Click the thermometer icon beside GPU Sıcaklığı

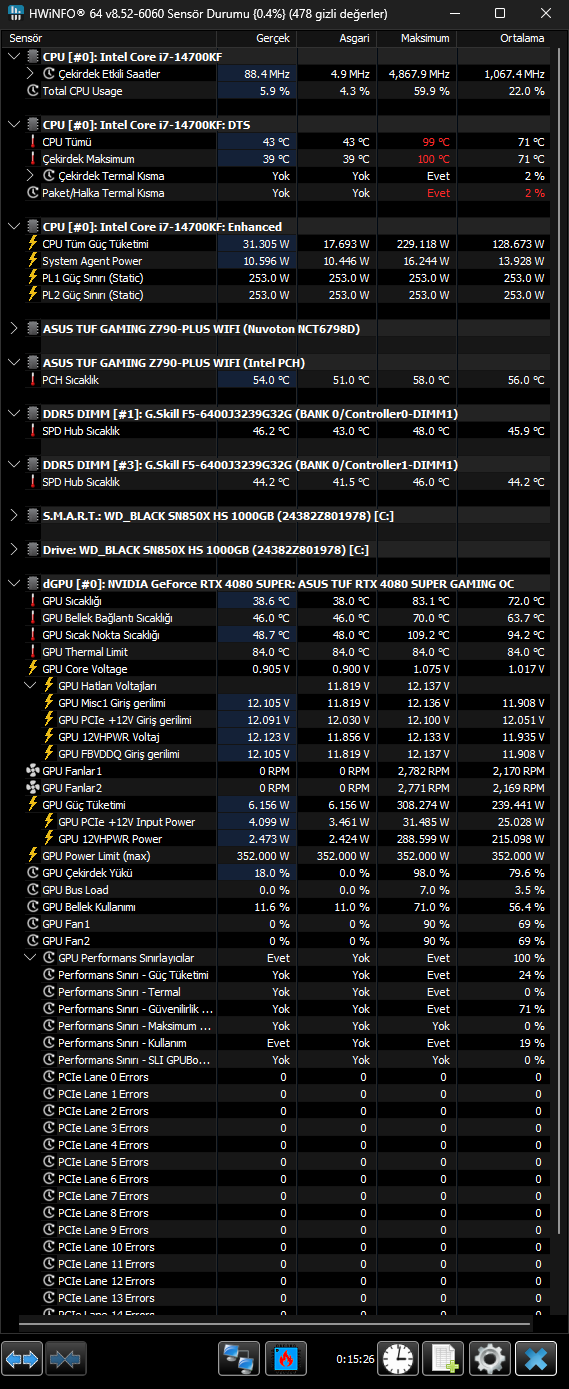[x=33, y=601]
